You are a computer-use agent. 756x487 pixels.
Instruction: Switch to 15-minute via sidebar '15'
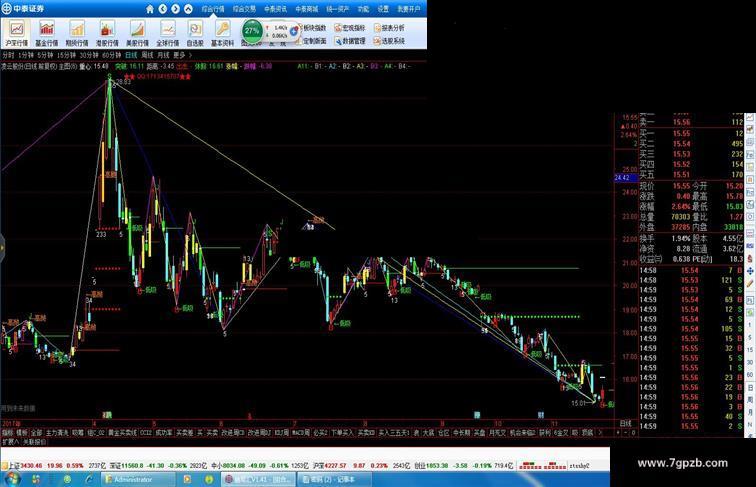[x=750, y=350]
